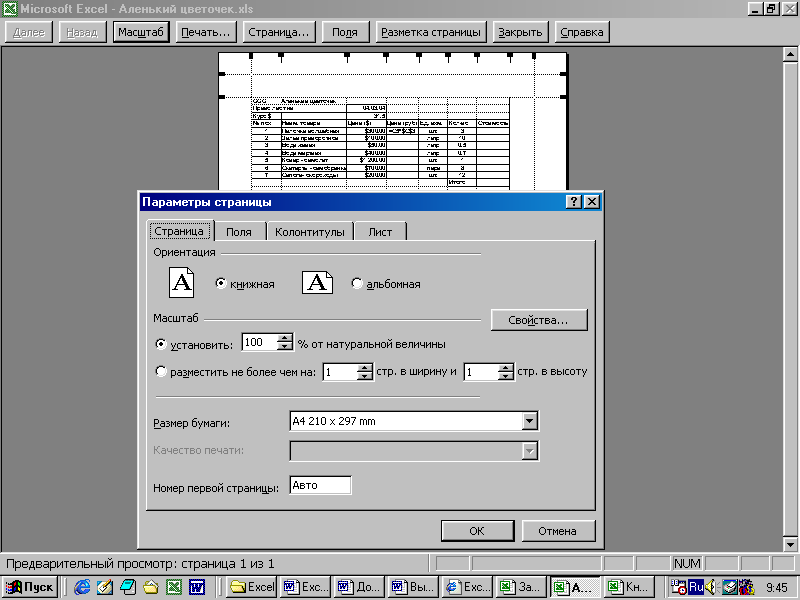Screen dimensions: 800x600
Task: Close preview with the Закрыть button
Action: point(520,32)
